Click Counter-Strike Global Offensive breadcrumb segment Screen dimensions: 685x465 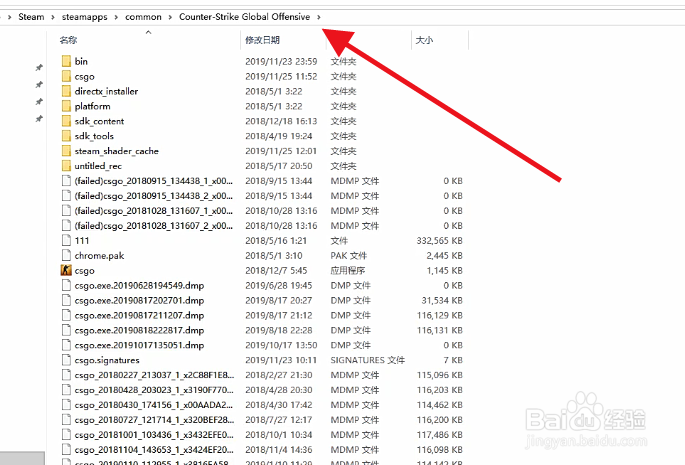(245, 17)
